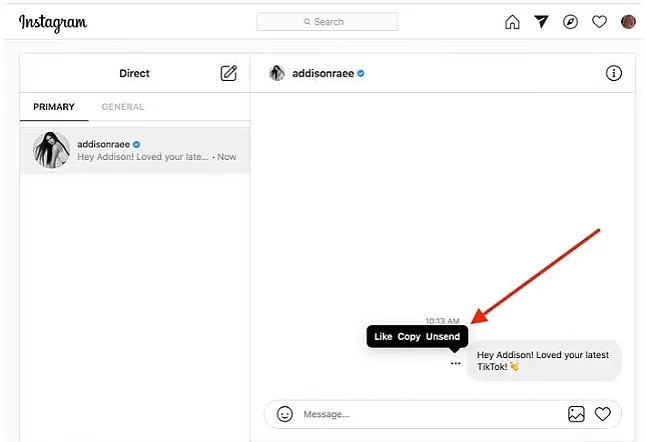The height and width of the screenshot is (442, 646).
Task: Click the Direct heading
Action: 134,73
